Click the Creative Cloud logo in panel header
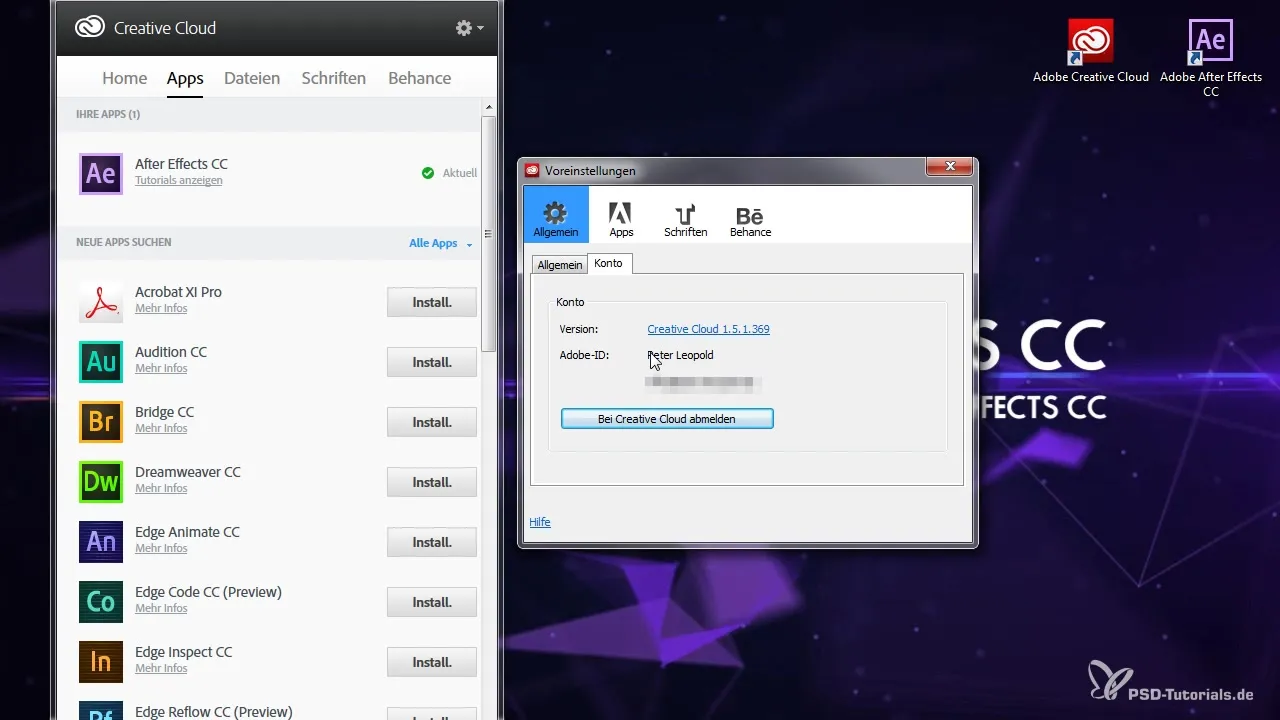 coord(90,28)
